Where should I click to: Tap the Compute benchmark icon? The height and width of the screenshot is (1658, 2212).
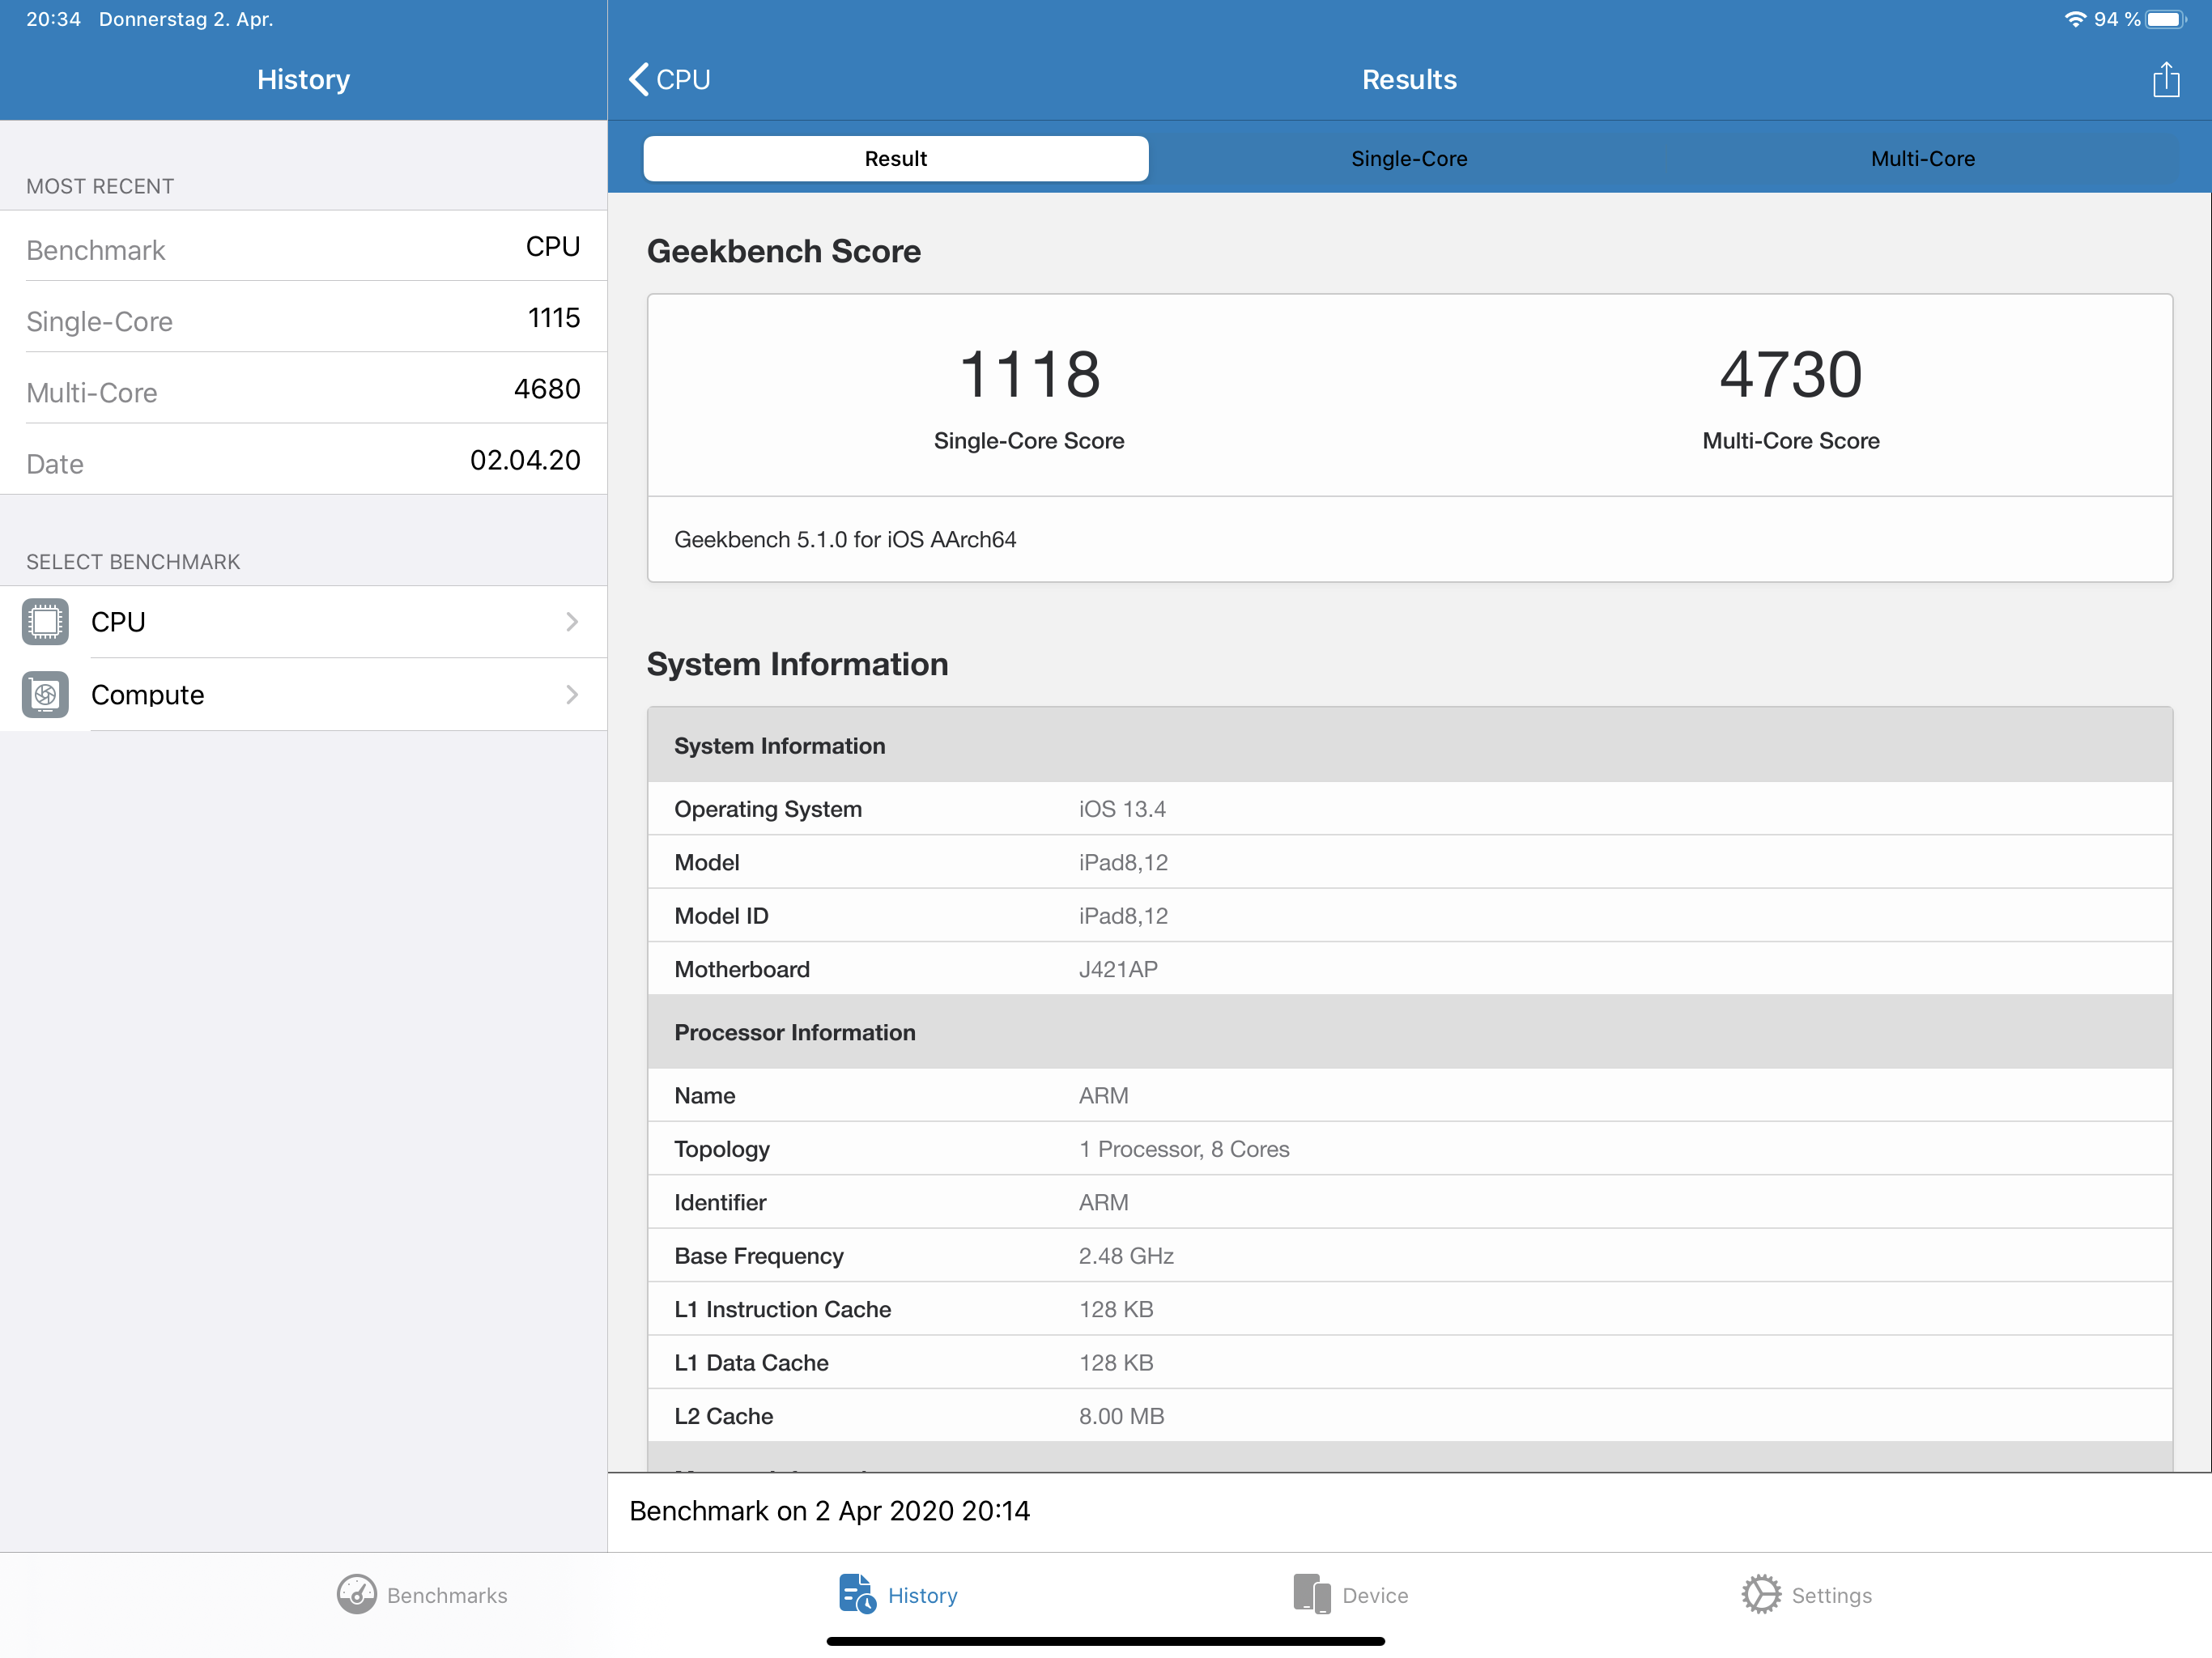[45, 695]
